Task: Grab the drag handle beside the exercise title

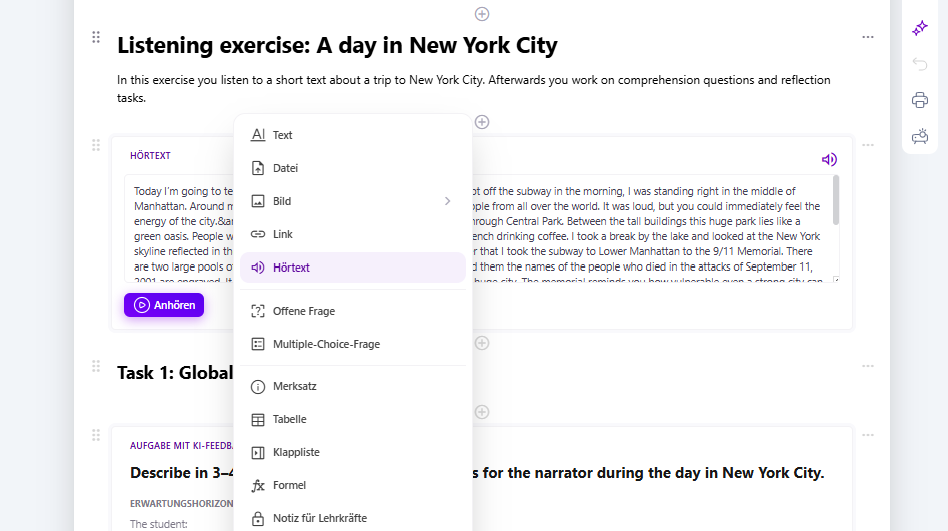Action: (96, 37)
